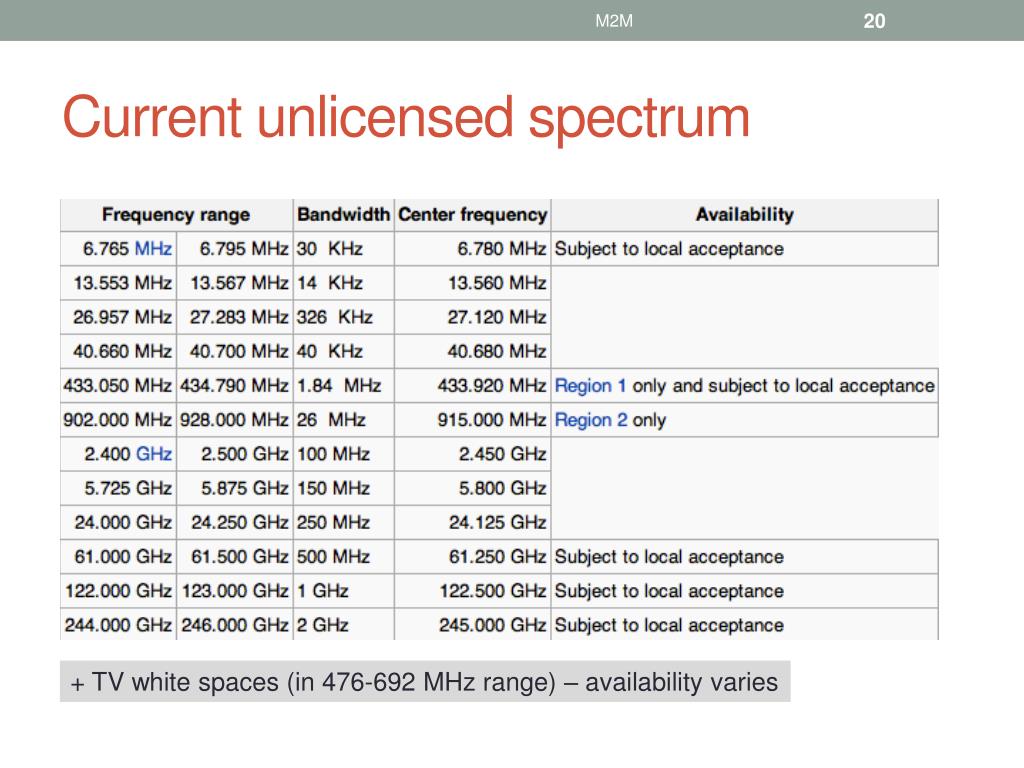Image resolution: width=1024 pixels, height=768 pixels.
Task: Select the Frequency range column header
Action: (176, 215)
